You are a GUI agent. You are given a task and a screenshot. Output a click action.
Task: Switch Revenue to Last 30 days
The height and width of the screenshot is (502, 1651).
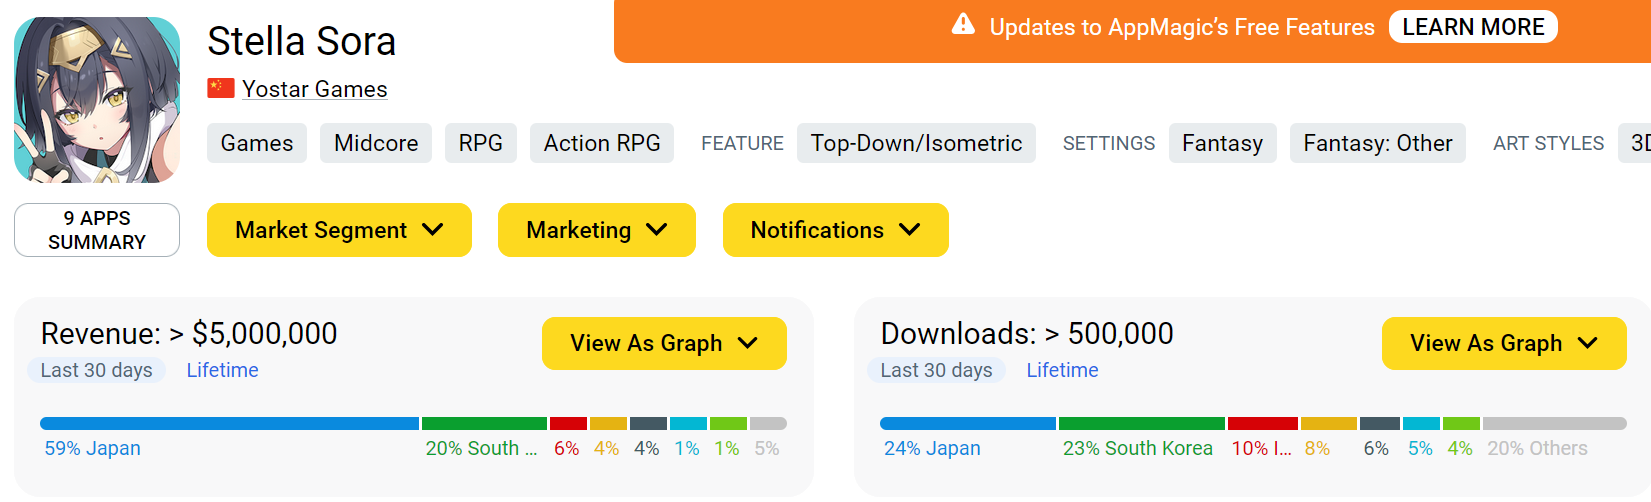pos(96,370)
